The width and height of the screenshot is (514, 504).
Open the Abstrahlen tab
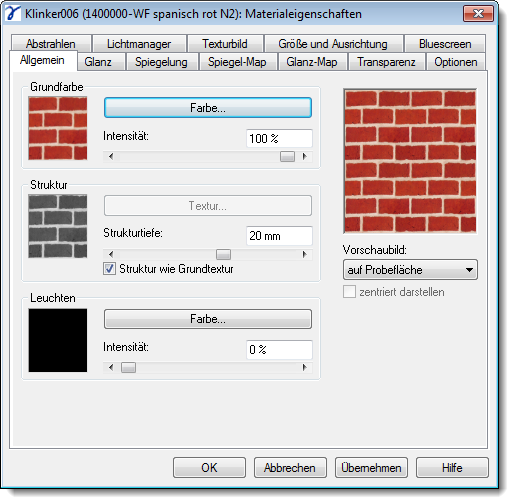[x=51, y=44]
